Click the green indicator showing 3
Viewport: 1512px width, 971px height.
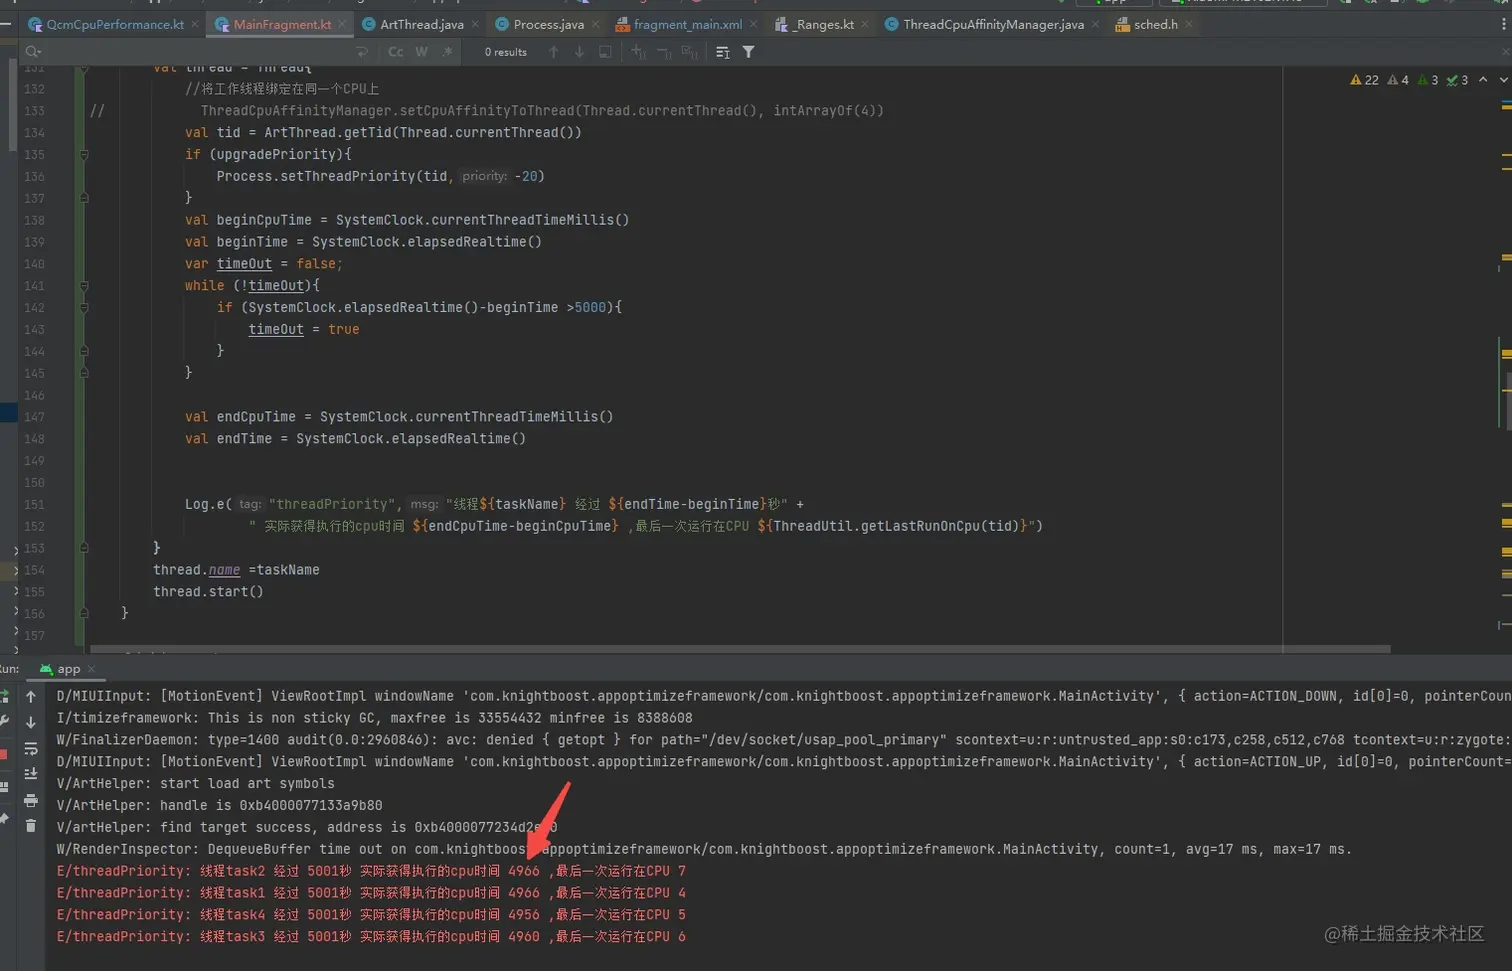pos(1428,80)
